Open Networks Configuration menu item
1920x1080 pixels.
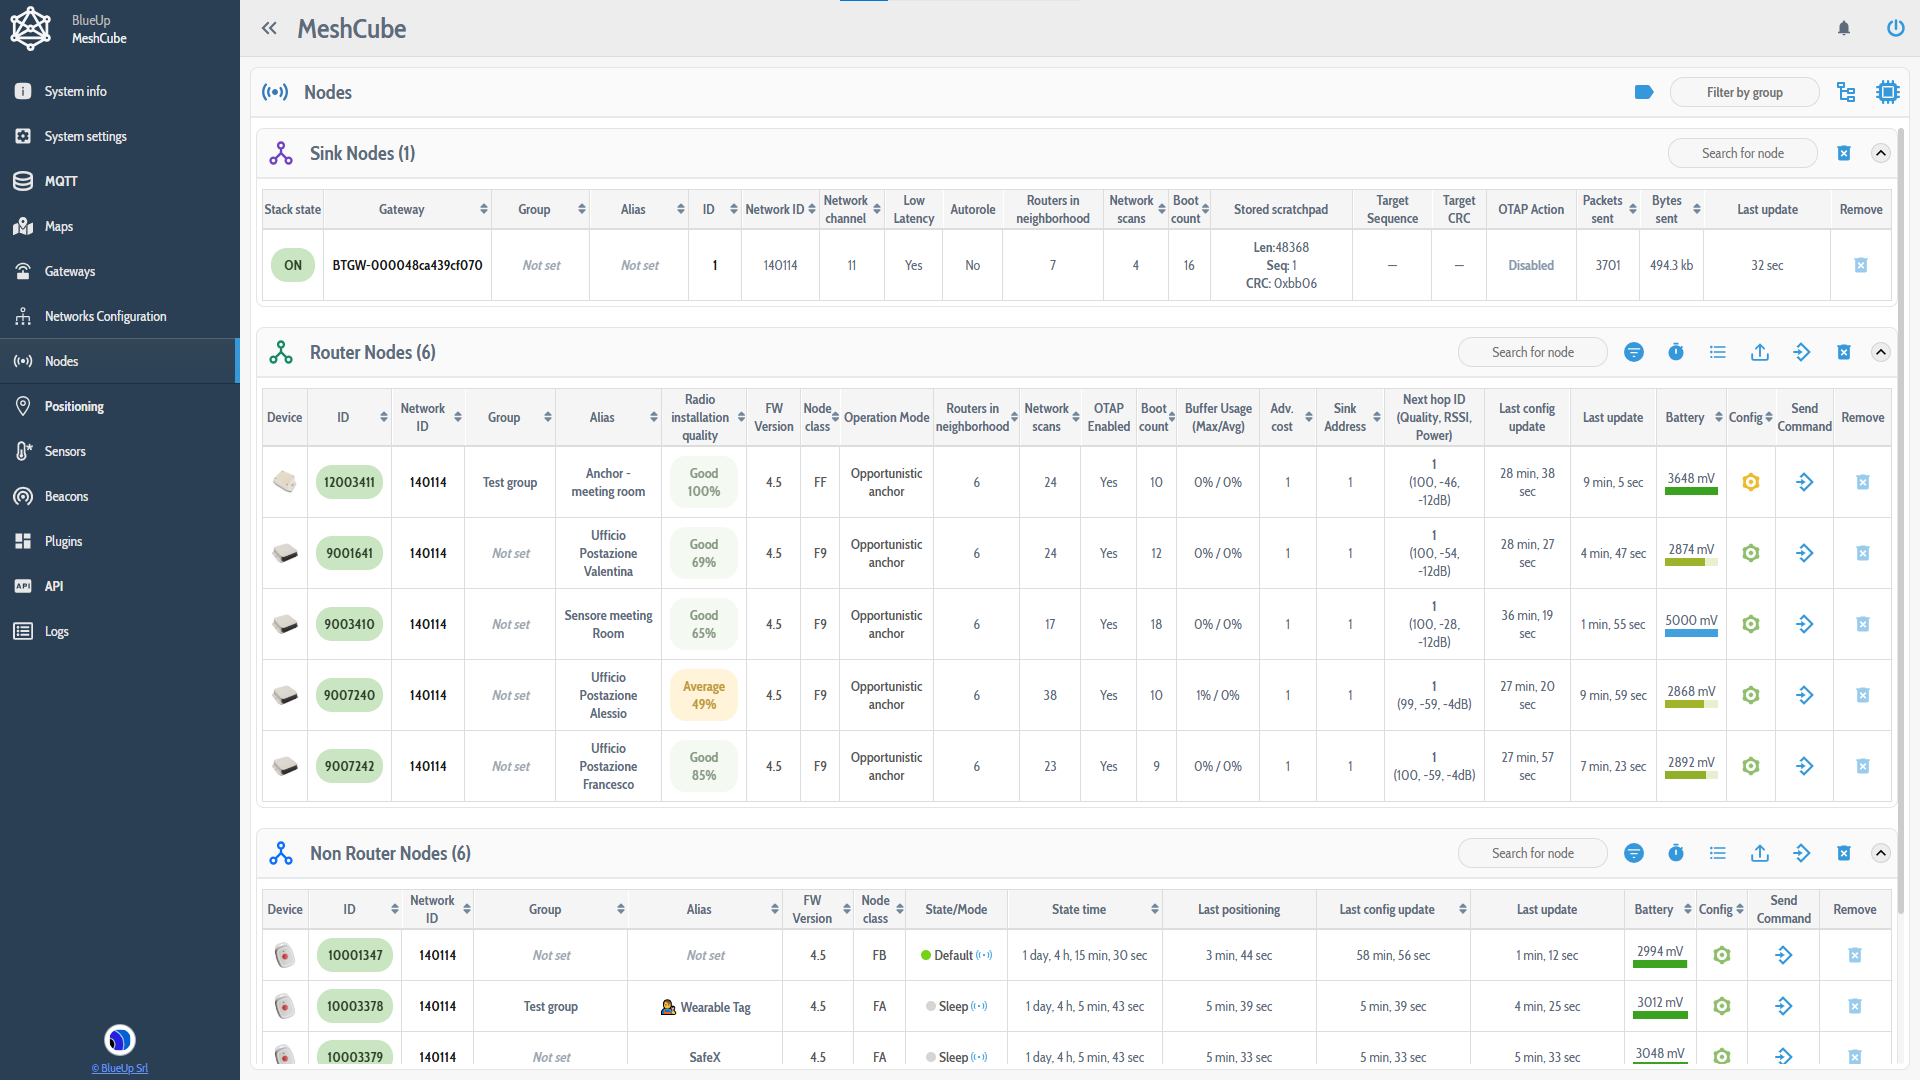tap(105, 316)
